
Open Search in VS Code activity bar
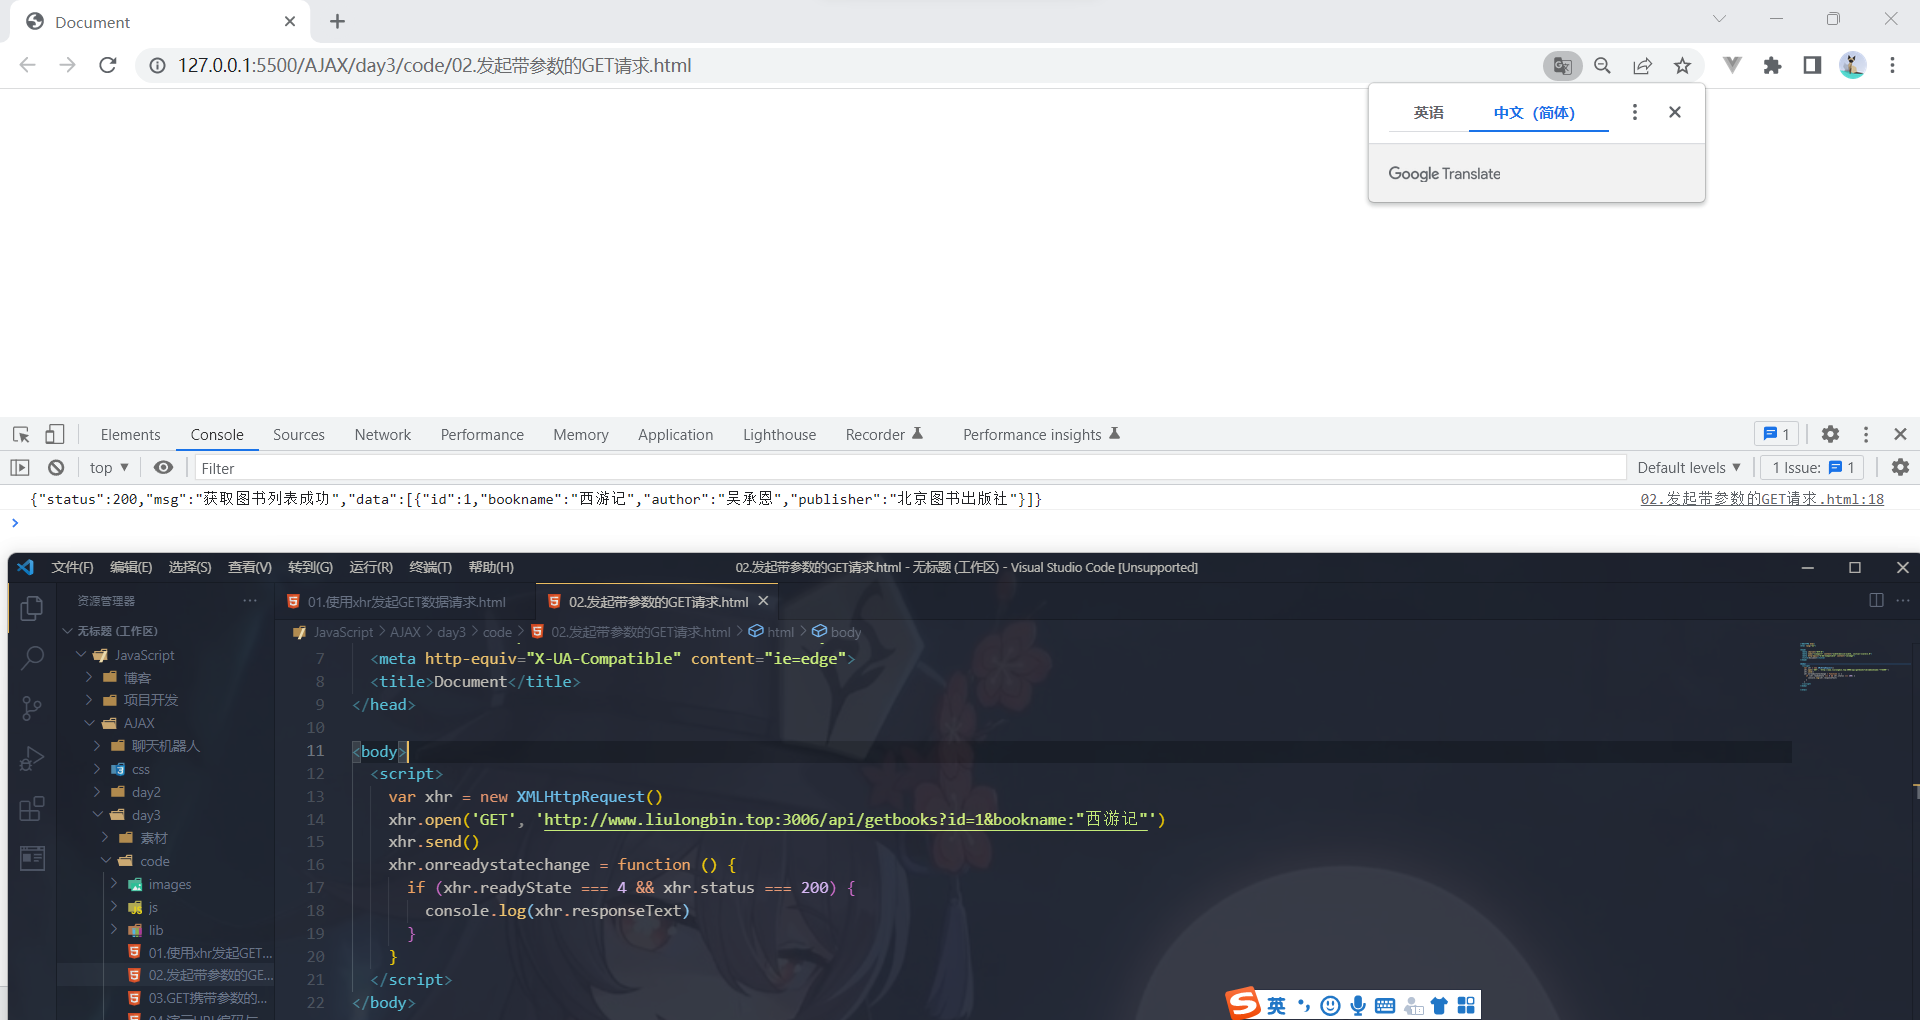(x=31, y=657)
